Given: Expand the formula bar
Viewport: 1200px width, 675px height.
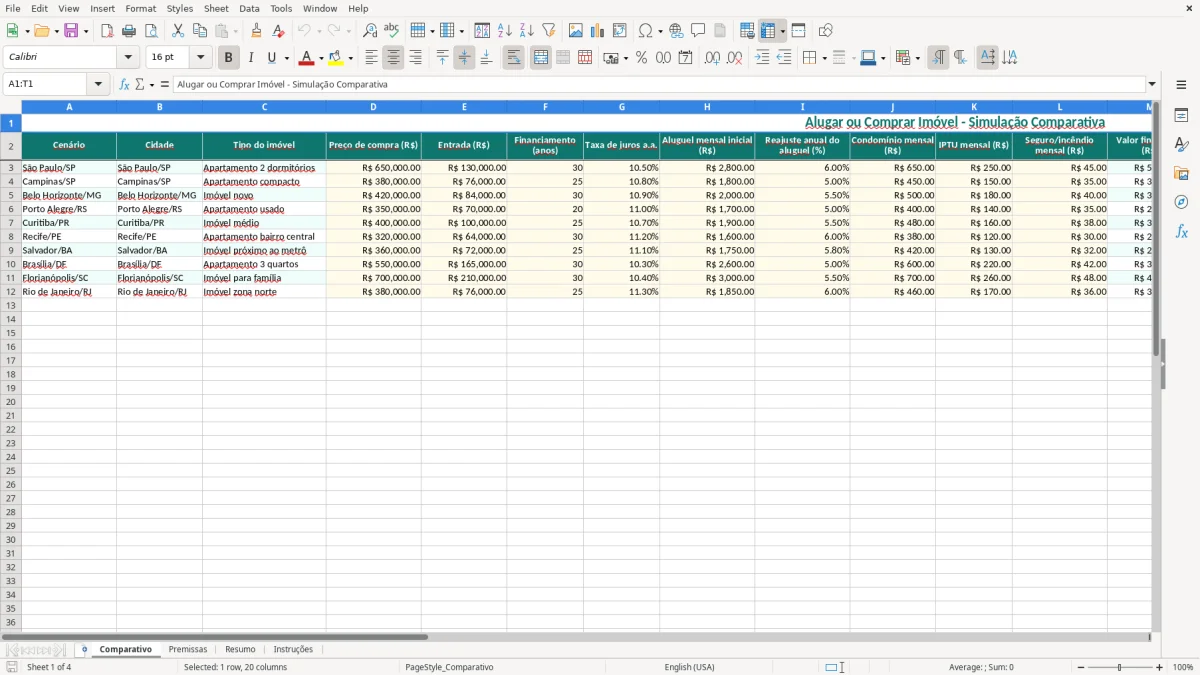Looking at the screenshot, I should click(x=1152, y=84).
